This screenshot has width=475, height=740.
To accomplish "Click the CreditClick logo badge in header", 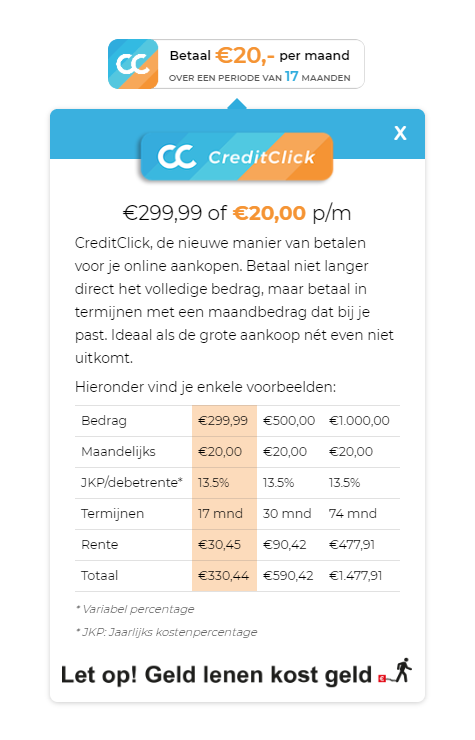I will tap(237, 157).
